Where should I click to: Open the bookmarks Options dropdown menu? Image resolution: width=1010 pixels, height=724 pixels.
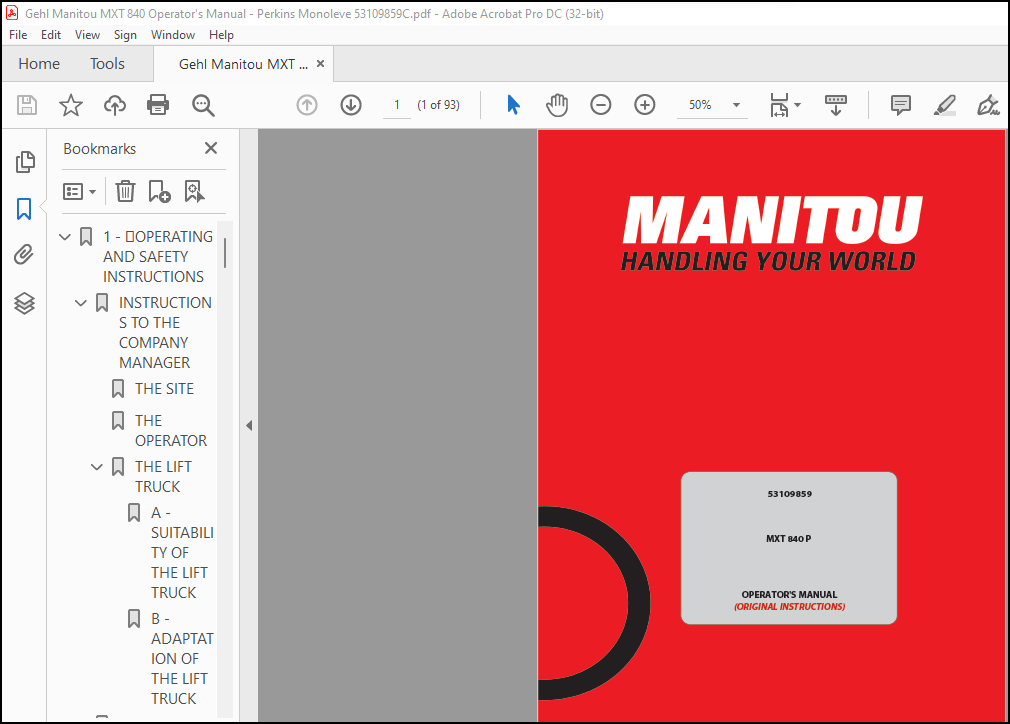coord(79,191)
